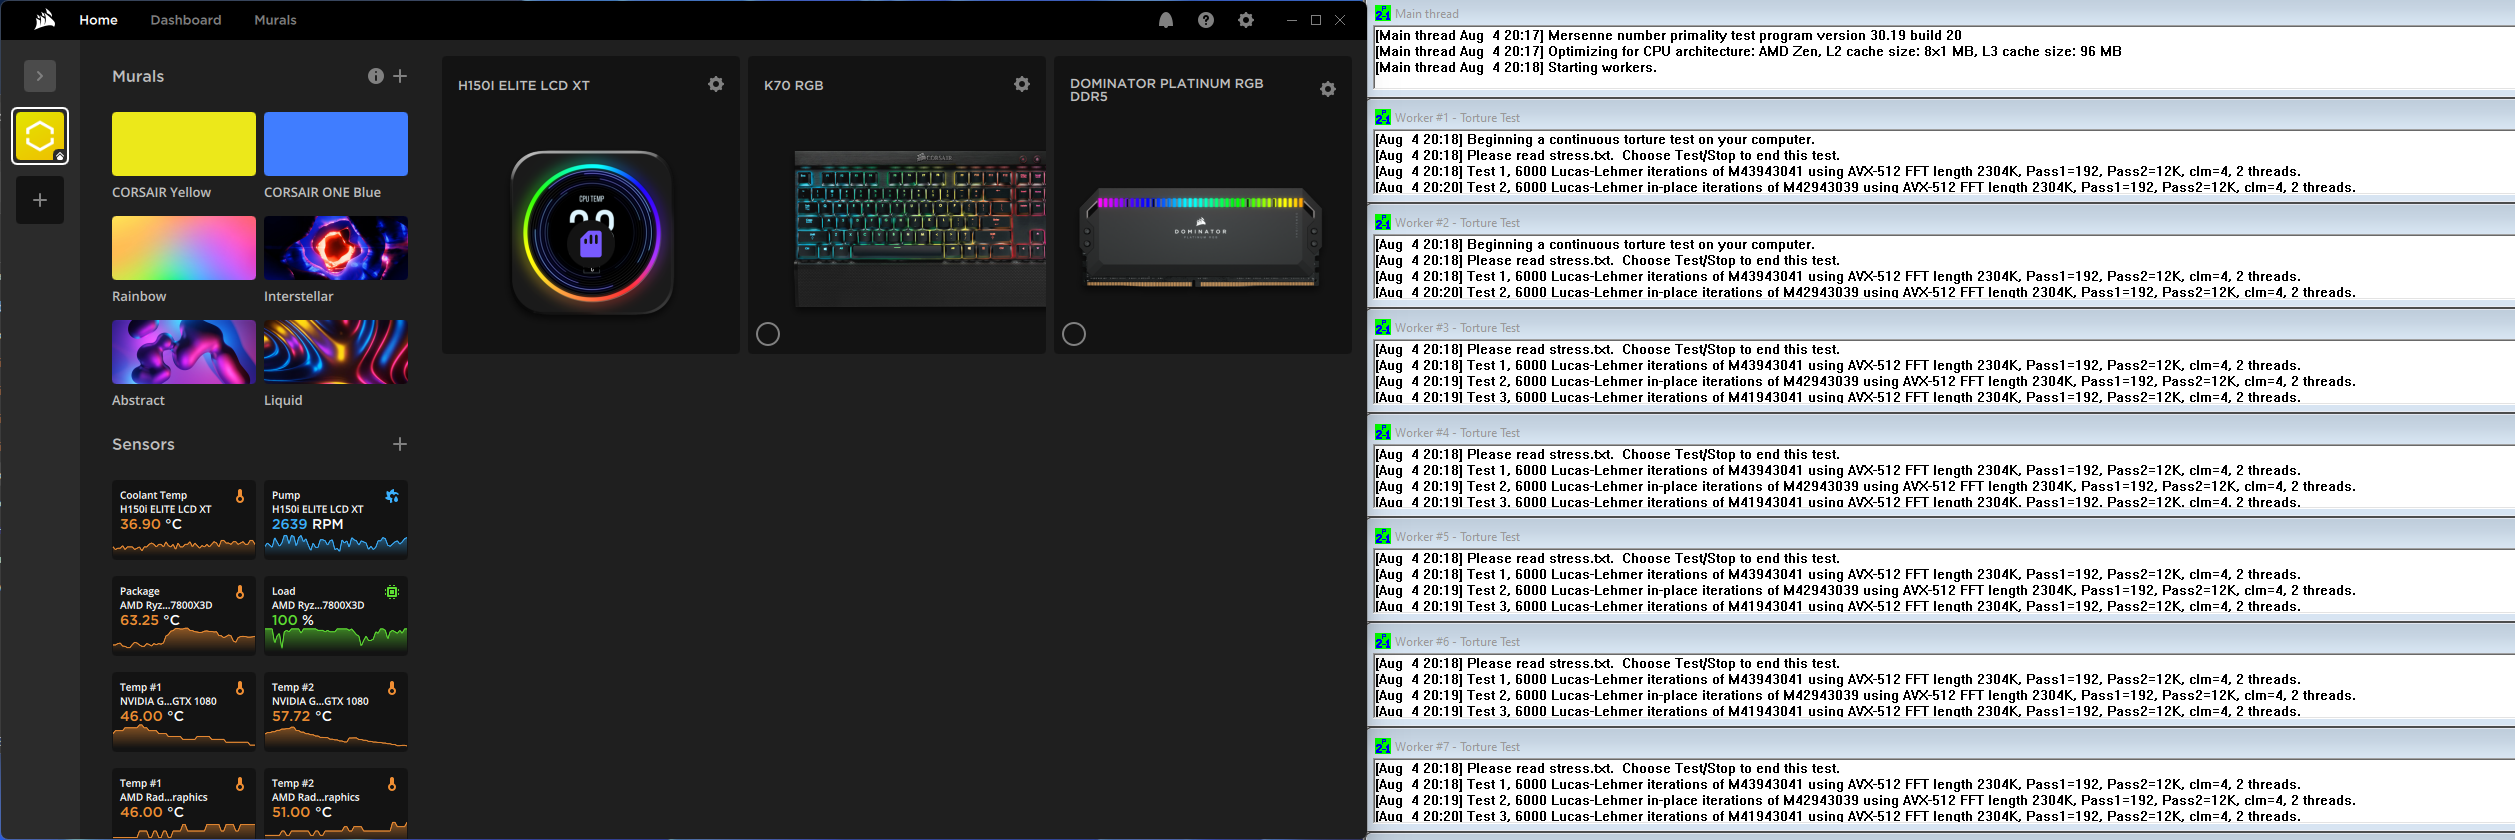Click Worker #4 window icon in Prime95

coord(1383,432)
